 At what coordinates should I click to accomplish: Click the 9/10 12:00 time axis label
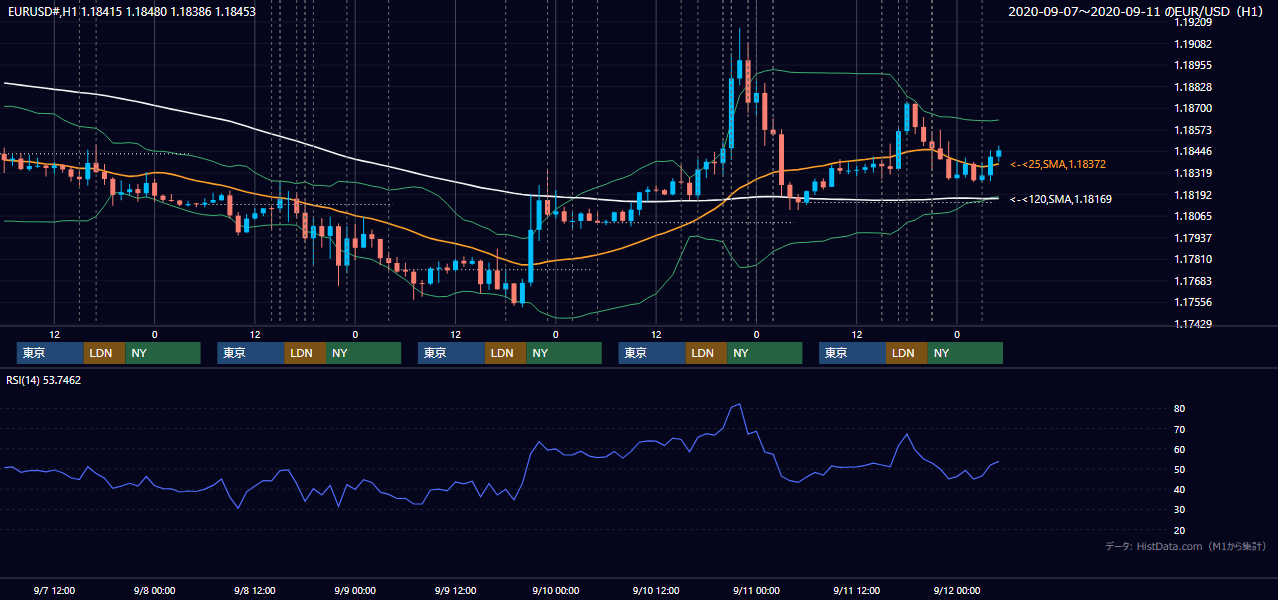click(x=656, y=590)
